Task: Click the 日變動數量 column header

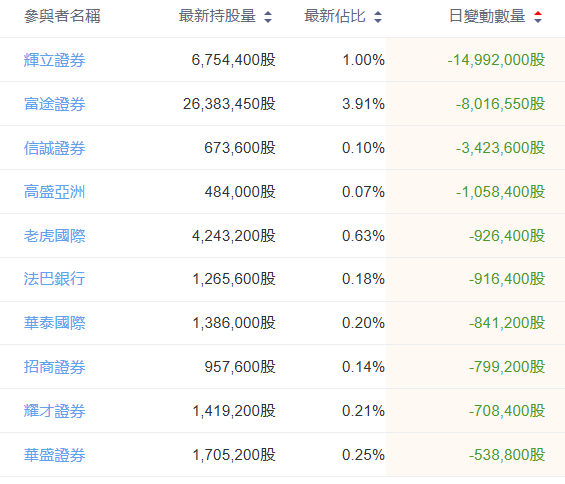Action: pyautogui.click(x=487, y=16)
